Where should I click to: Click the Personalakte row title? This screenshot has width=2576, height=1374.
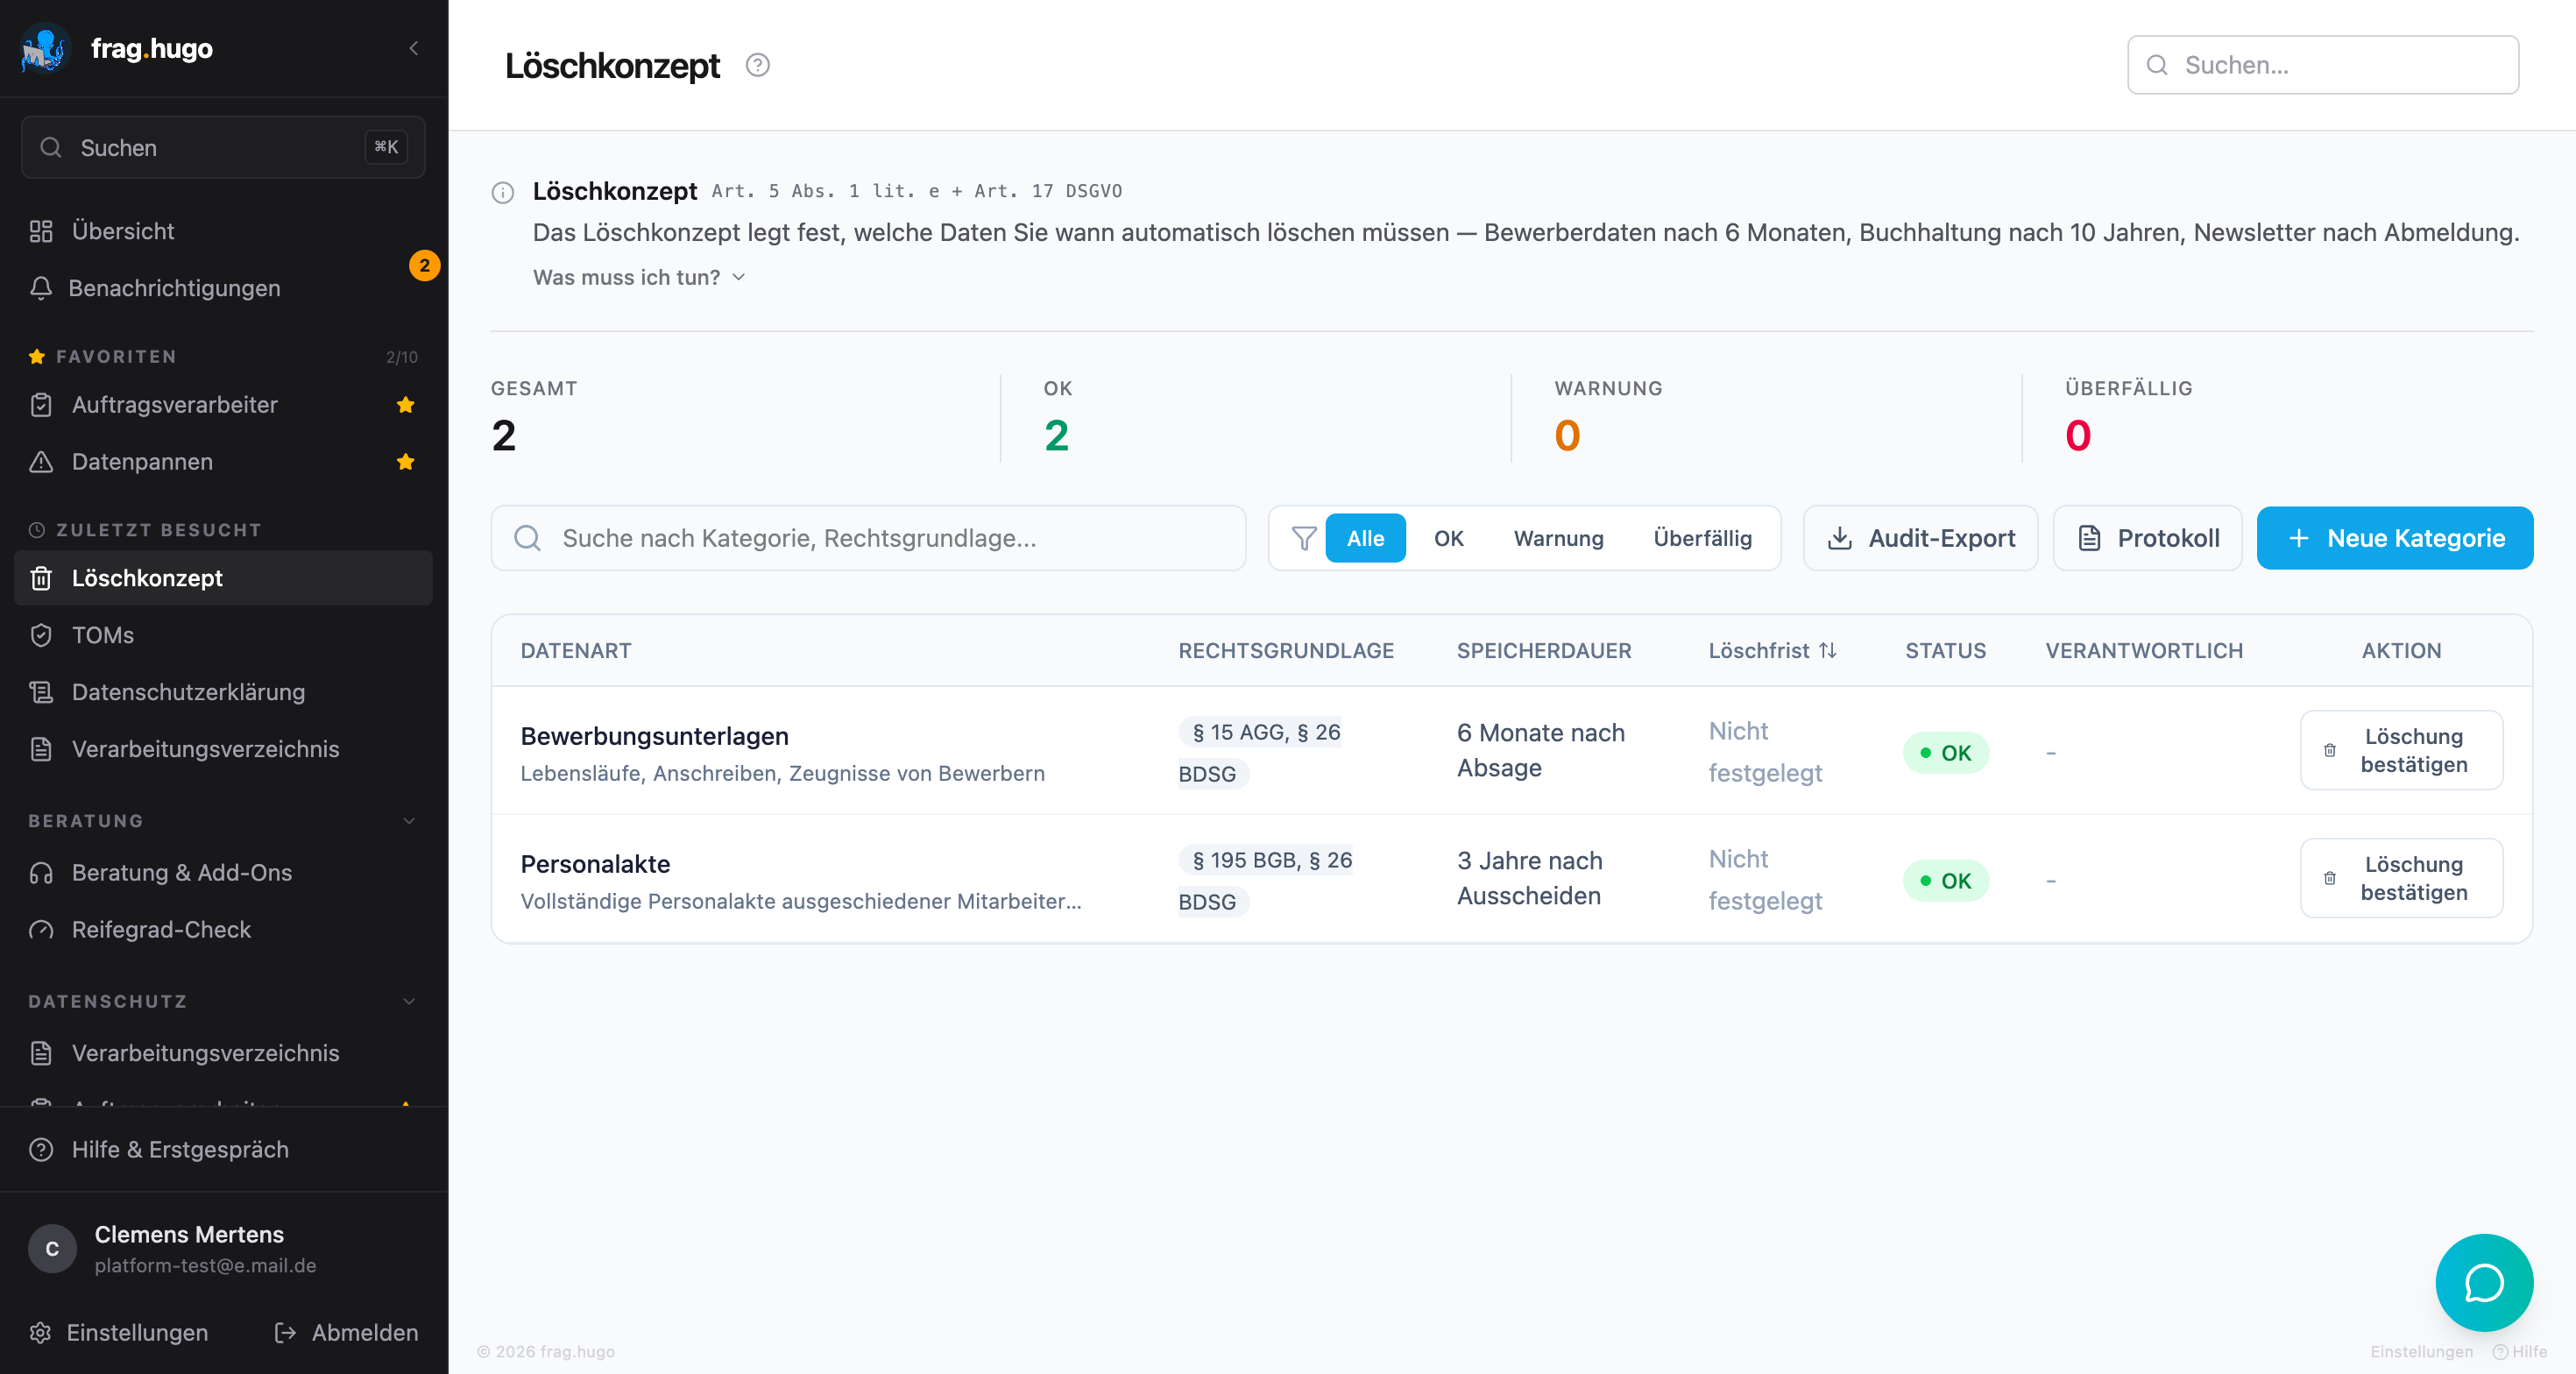tap(595, 864)
